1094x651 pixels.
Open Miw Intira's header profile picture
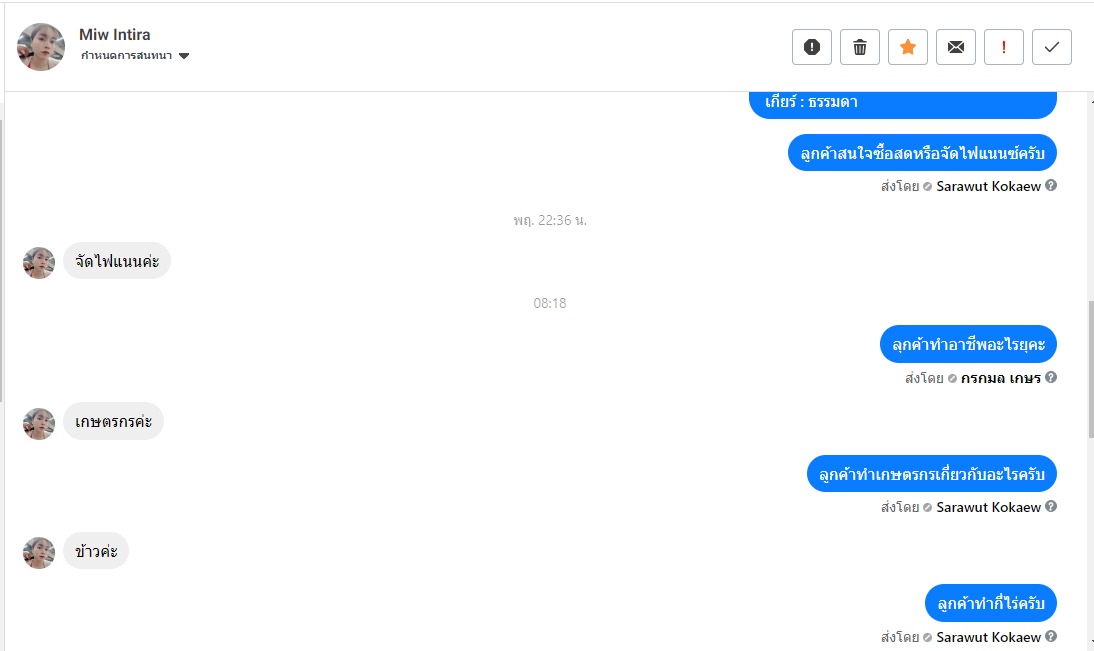[x=40, y=47]
